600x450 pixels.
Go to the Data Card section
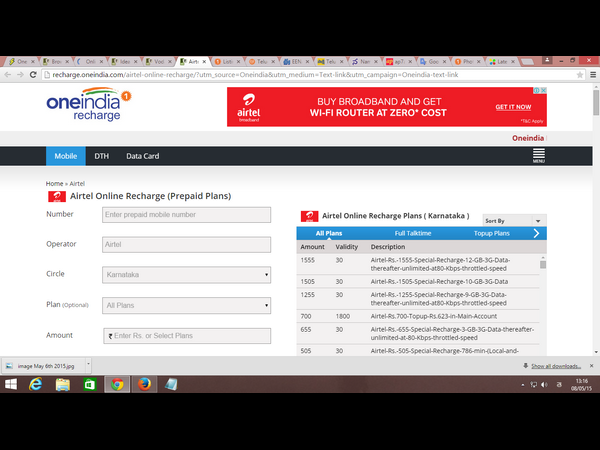(142, 156)
